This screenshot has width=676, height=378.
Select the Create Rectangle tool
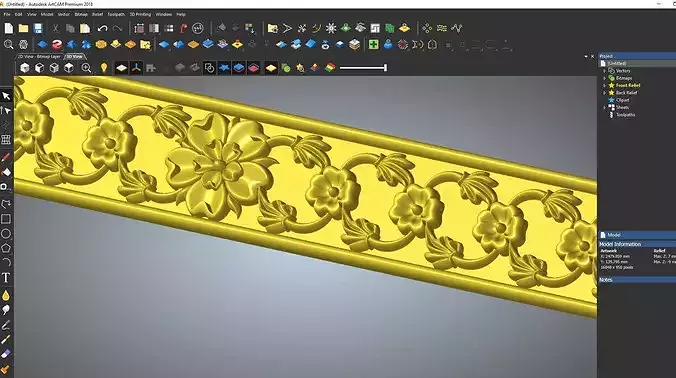pos(6,219)
